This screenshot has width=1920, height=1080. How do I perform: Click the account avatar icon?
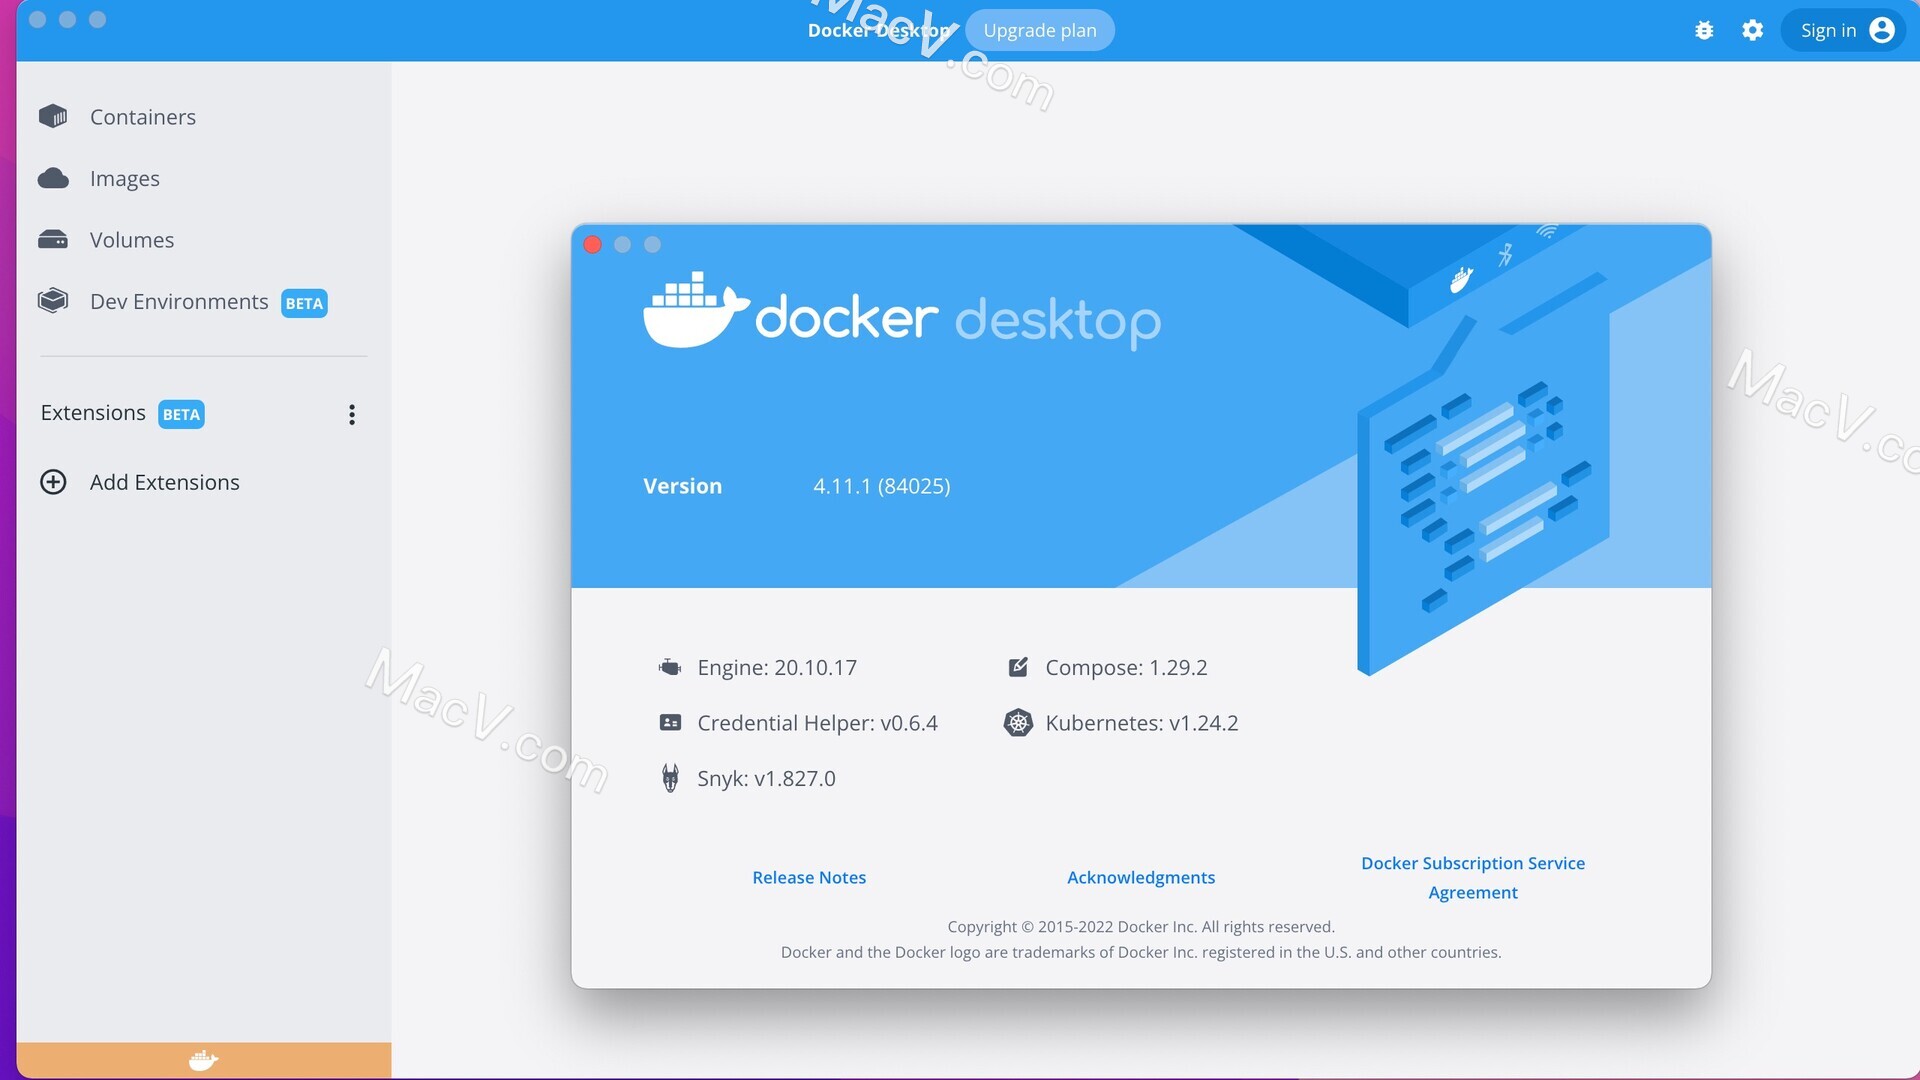click(1881, 31)
